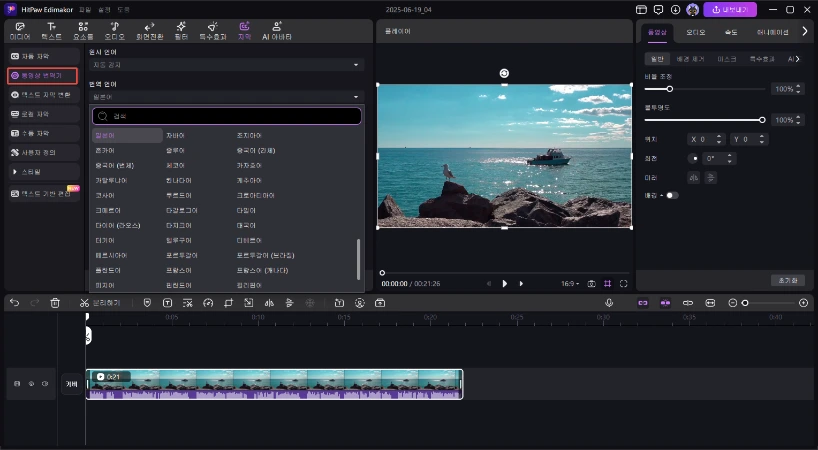Open the 필터 (Filter) toolbar tab
818x450 pixels.
pyautogui.click(x=181, y=31)
